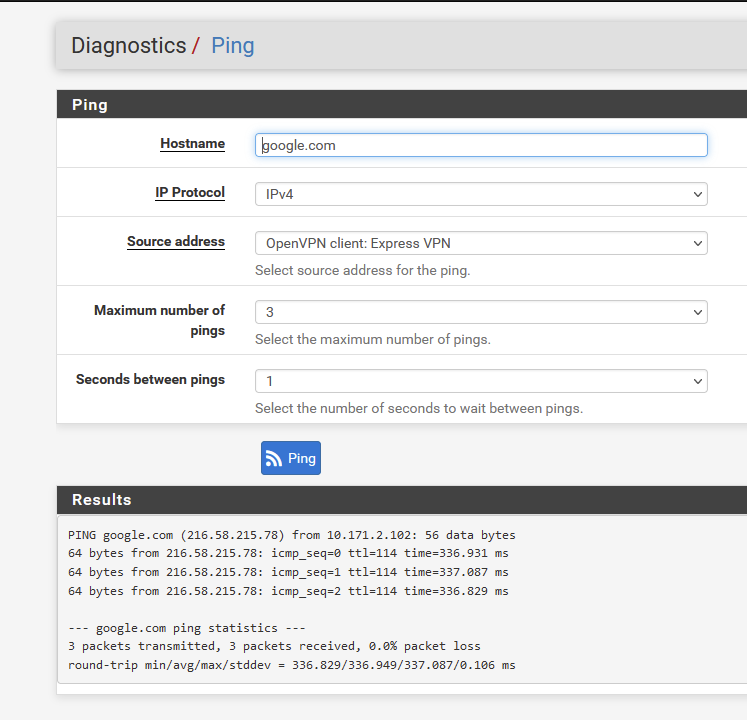Screen dimensions: 747x720
Task: Open the IP Protocol dropdown set to IPv4
Action: point(481,194)
